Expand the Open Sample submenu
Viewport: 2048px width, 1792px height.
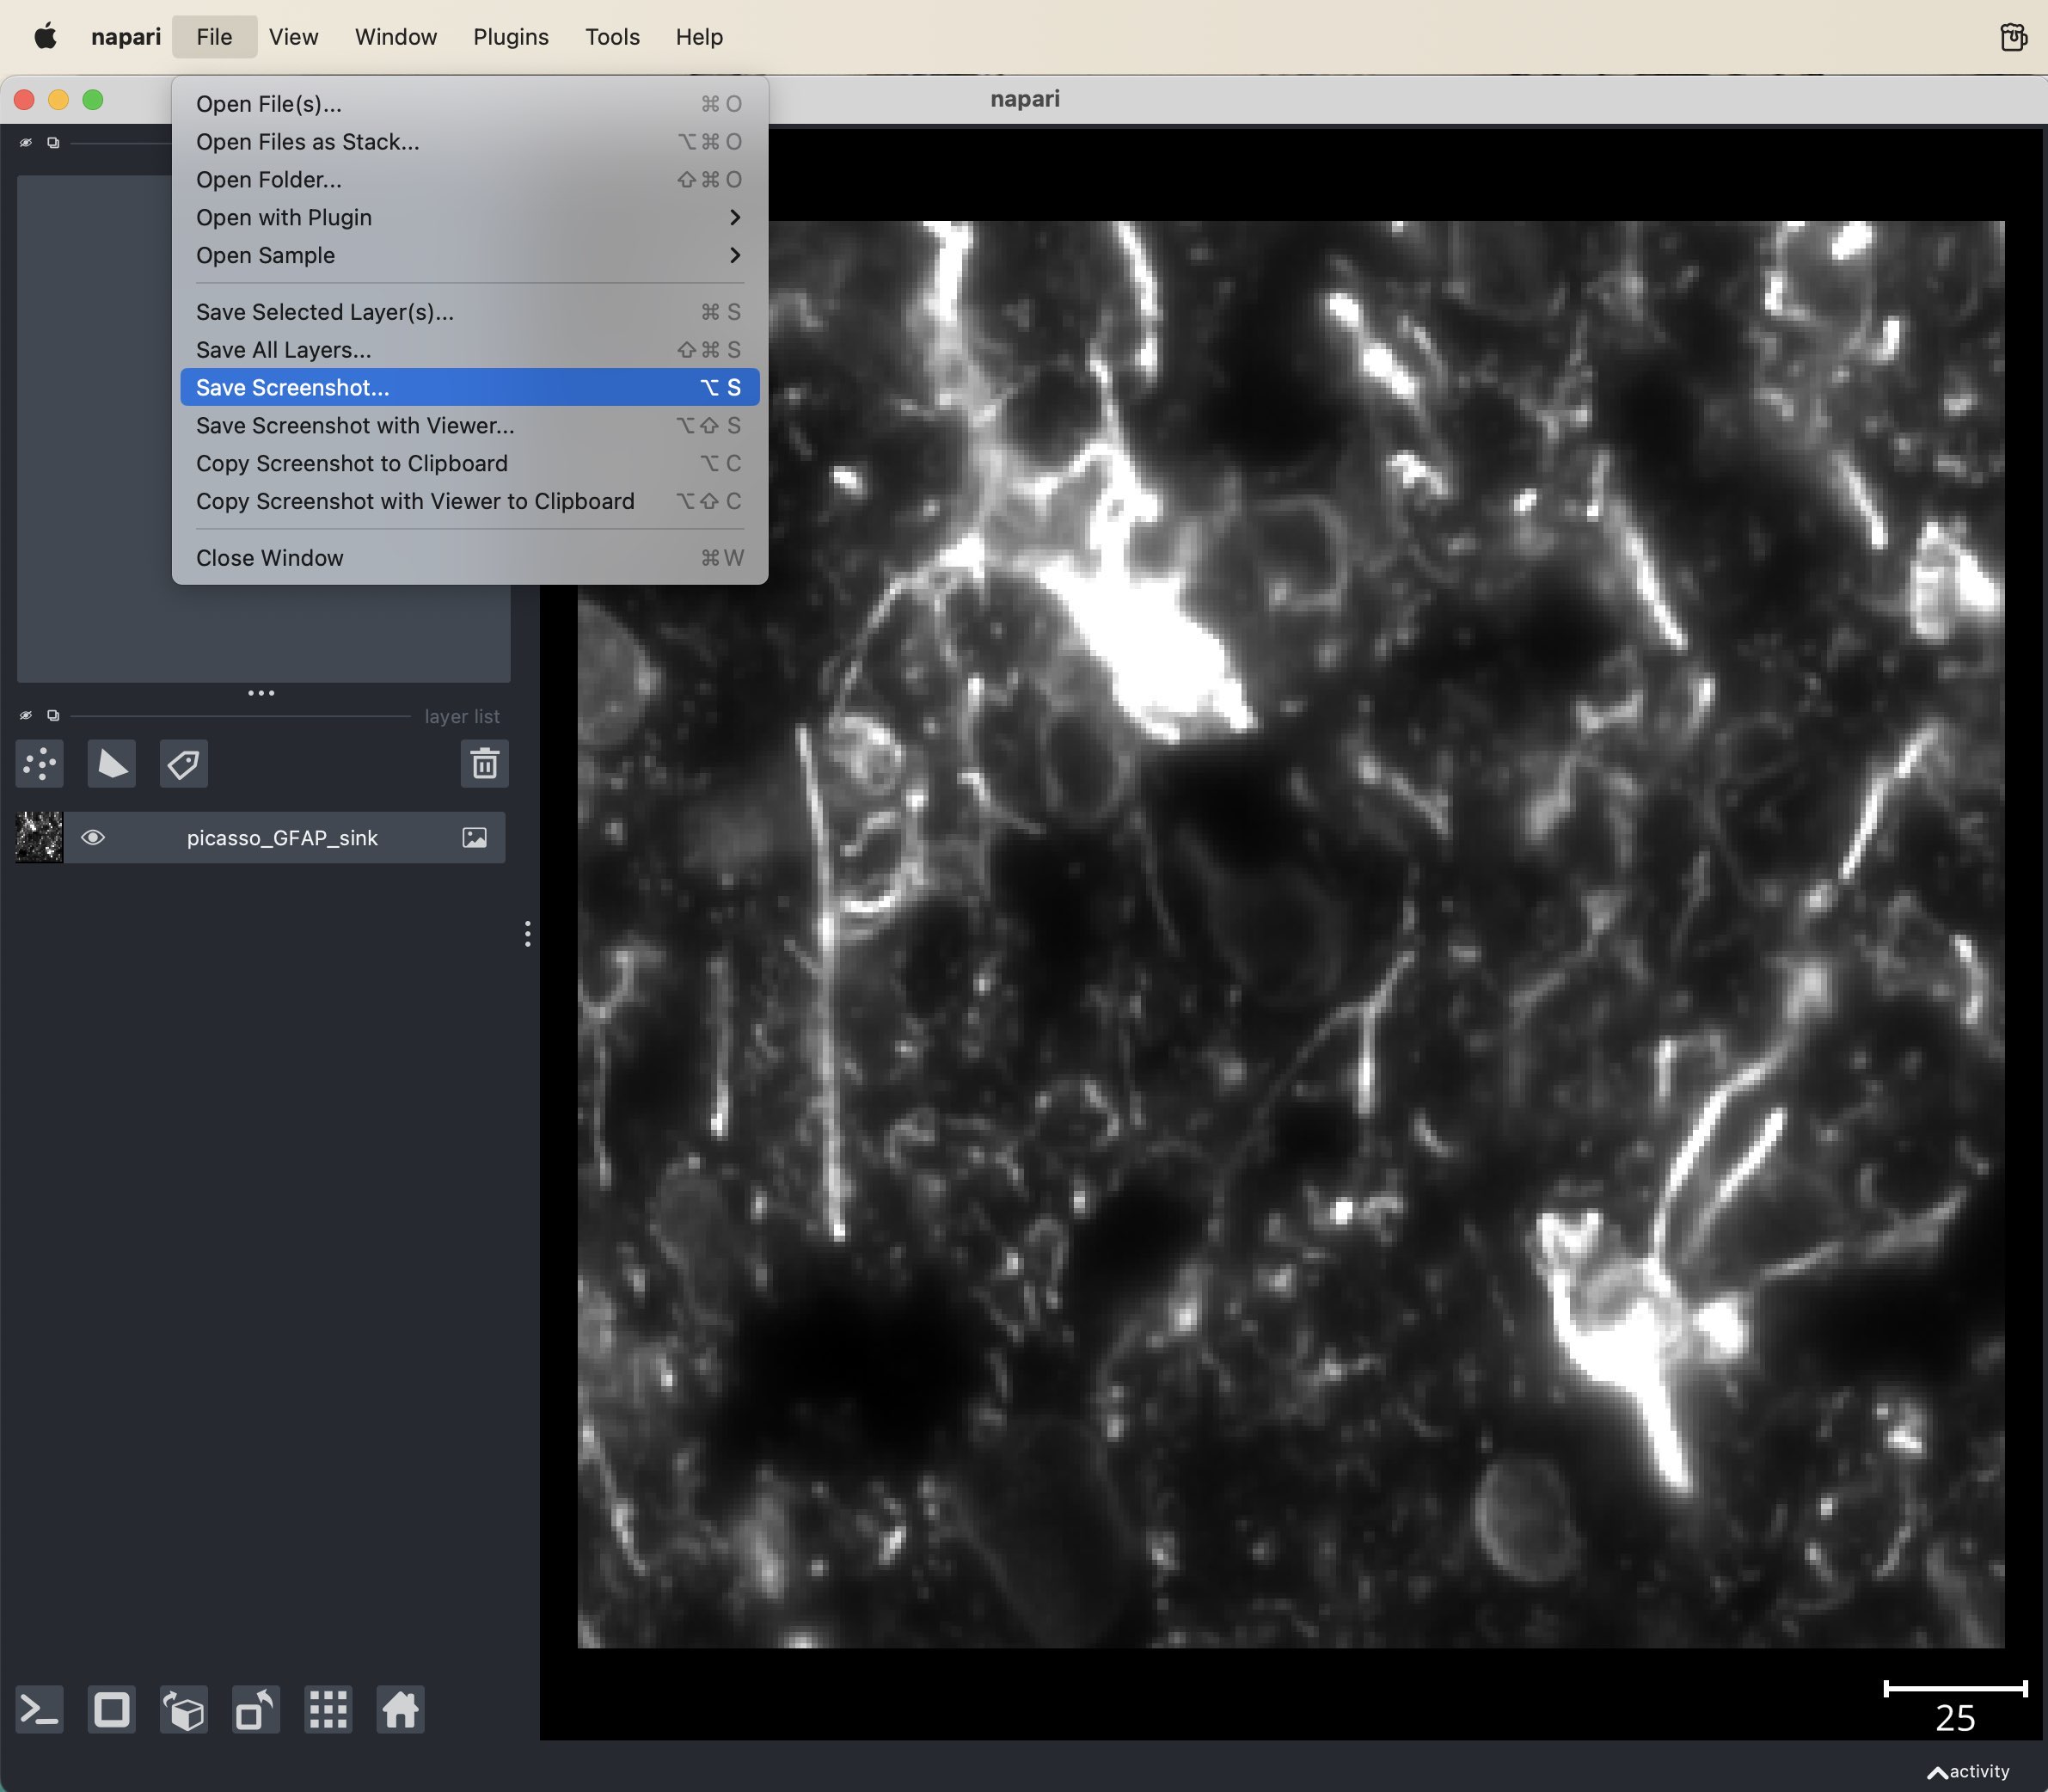pyautogui.click(x=470, y=256)
